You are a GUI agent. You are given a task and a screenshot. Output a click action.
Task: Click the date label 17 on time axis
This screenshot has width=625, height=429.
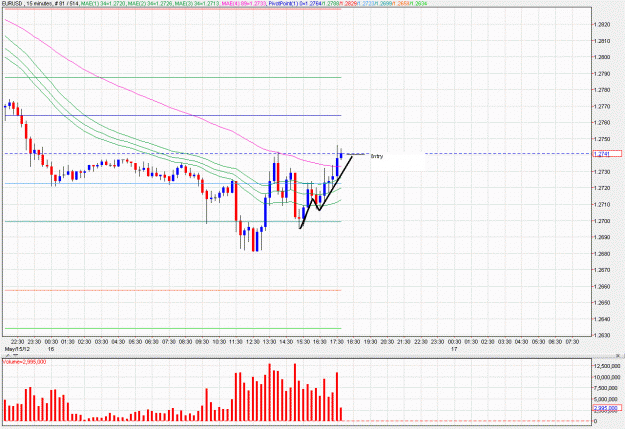[454, 349]
